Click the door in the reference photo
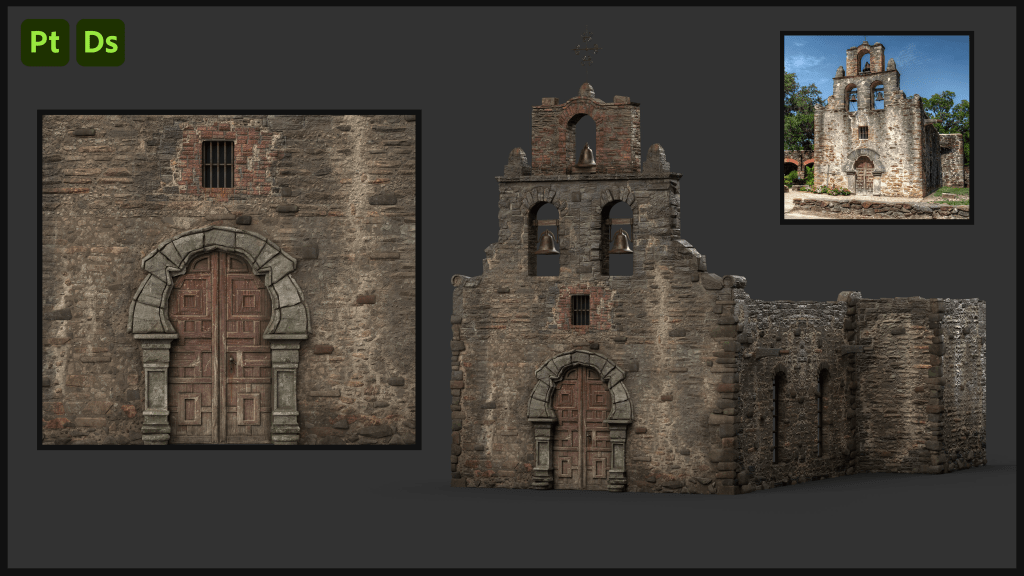Image resolution: width=1024 pixels, height=576 pixels. coord(863,176)
